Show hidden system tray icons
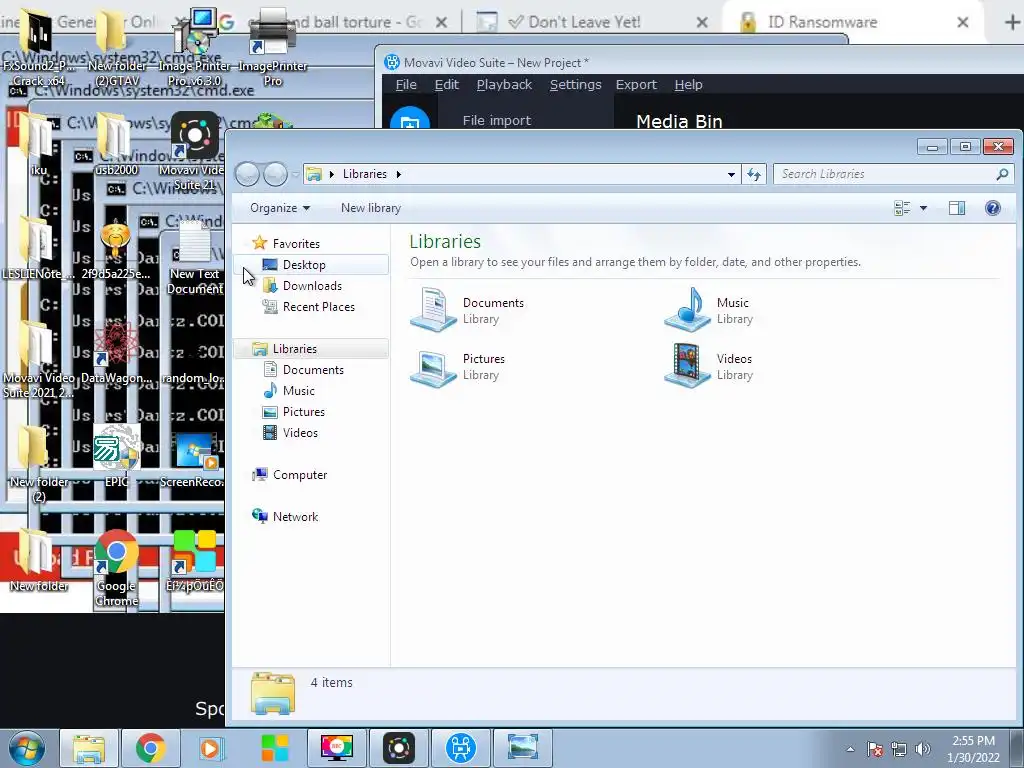1024x768 pixels. click(850, 749)
